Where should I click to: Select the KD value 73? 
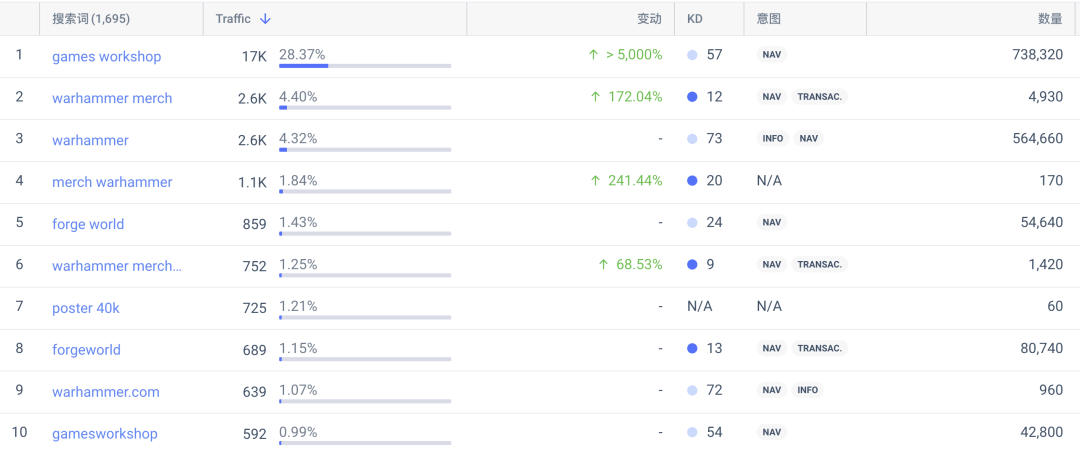pyautogui.click(x=714, y=139)
